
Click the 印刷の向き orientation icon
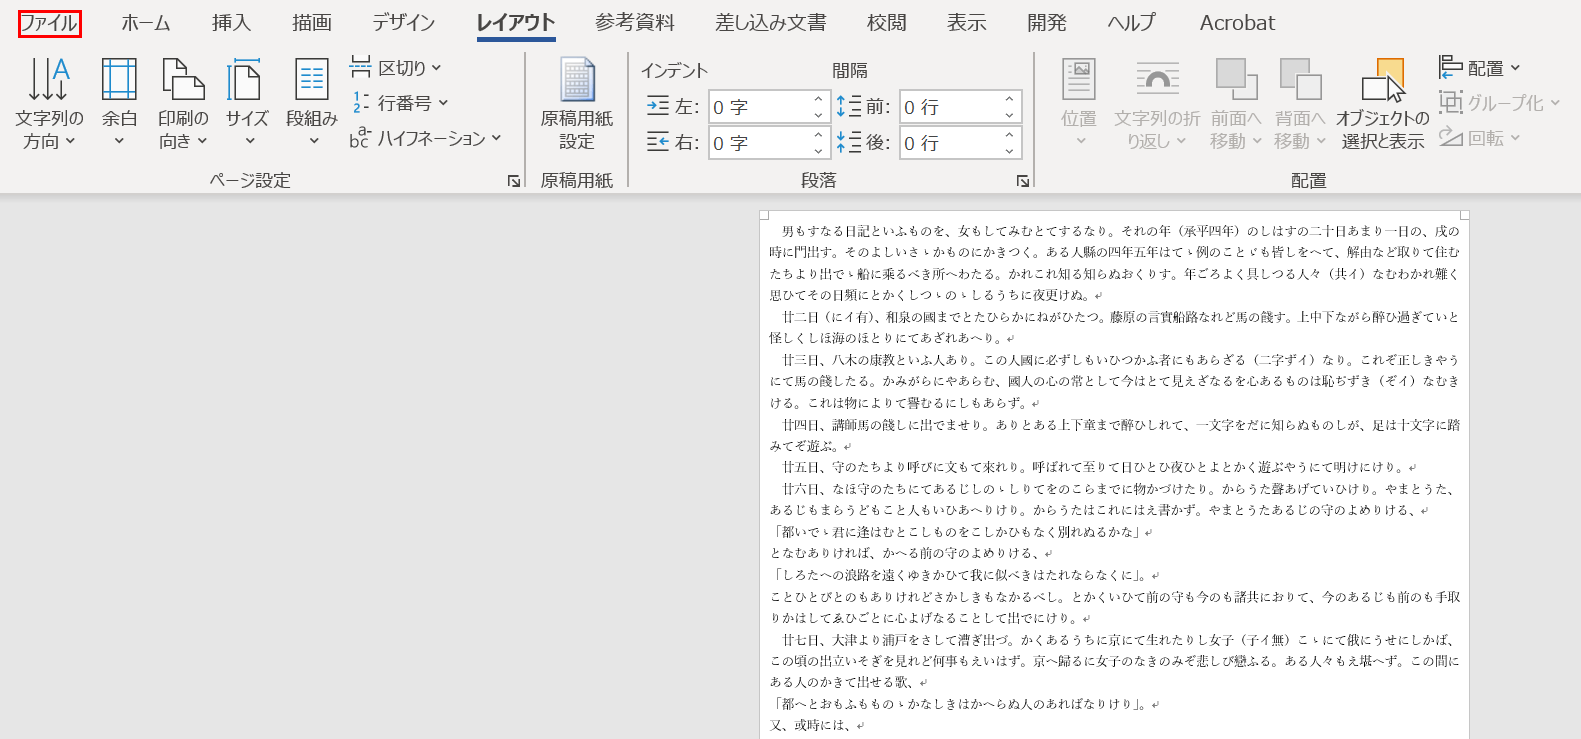(x=183, y=80)
